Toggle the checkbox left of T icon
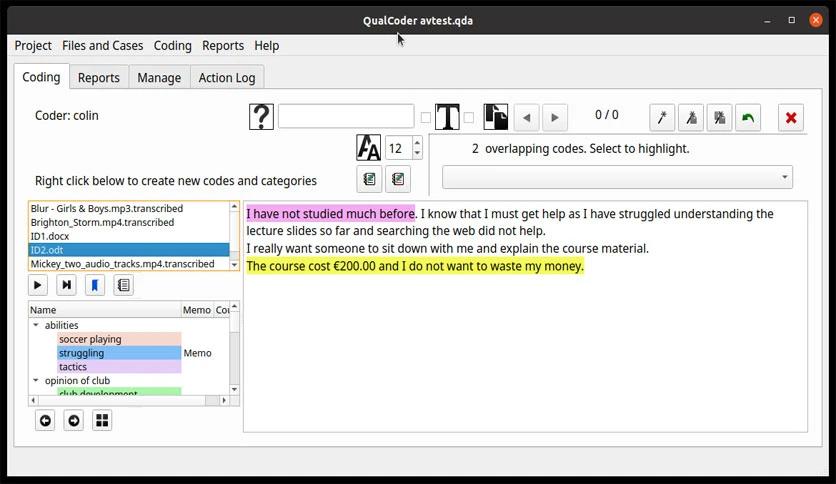The image size is (836, 484). tap(425, 118)
